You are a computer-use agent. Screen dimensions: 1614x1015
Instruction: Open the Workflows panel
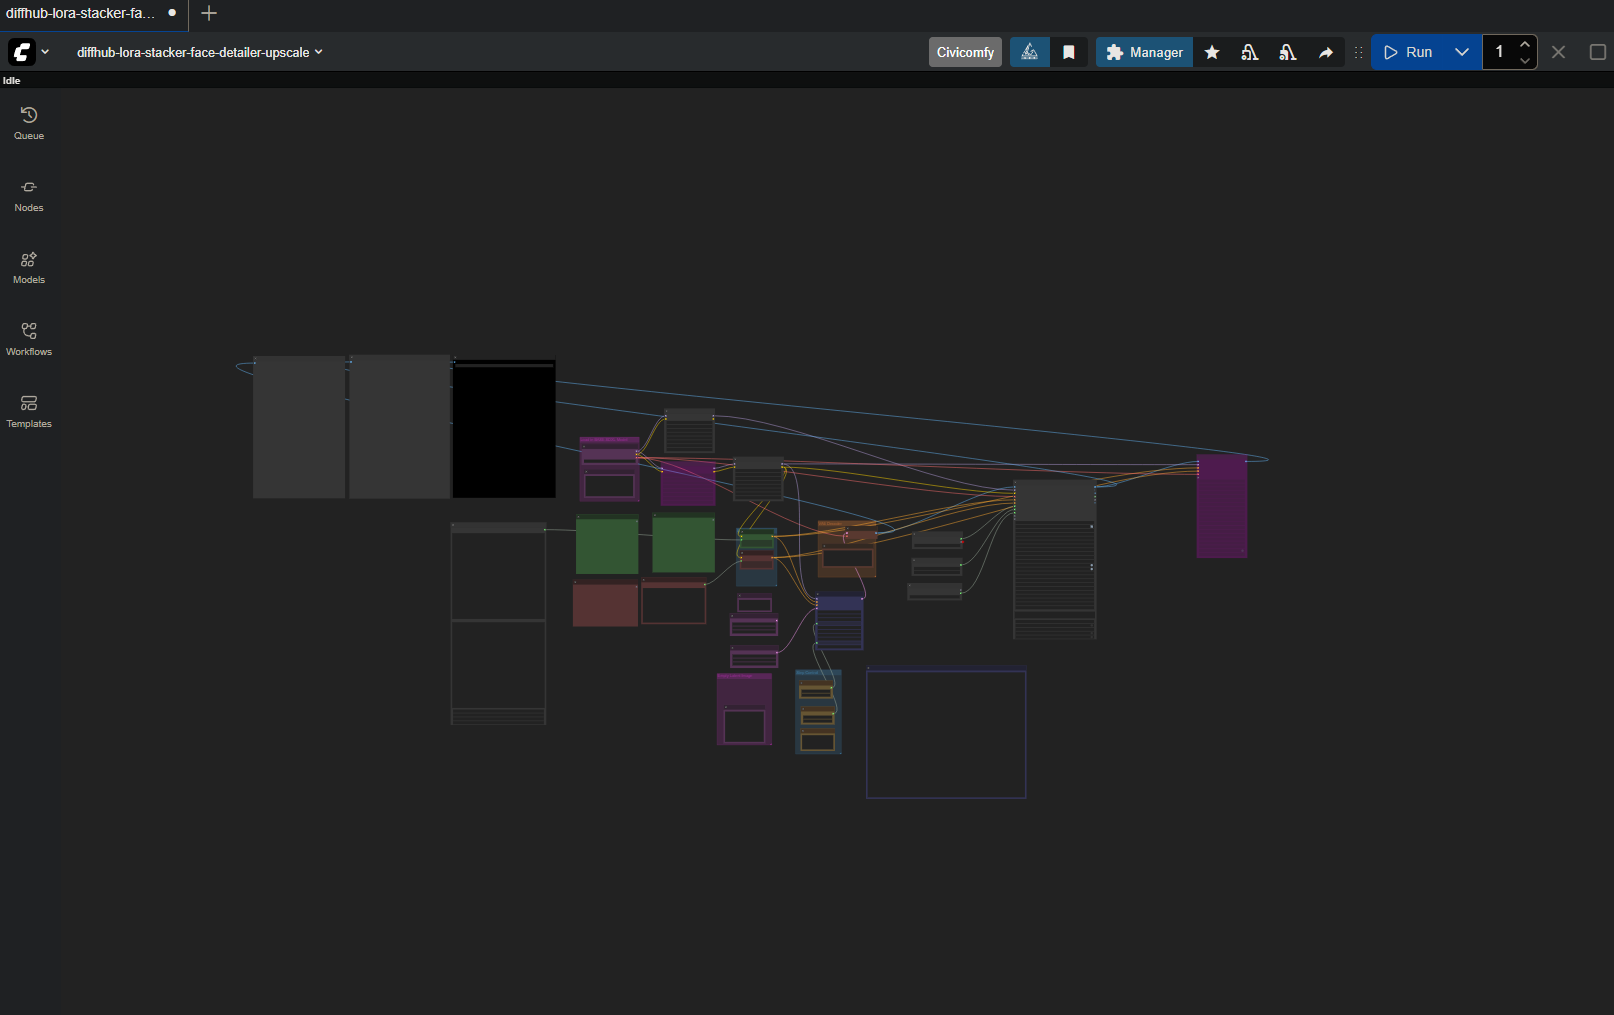coord(28,337)
